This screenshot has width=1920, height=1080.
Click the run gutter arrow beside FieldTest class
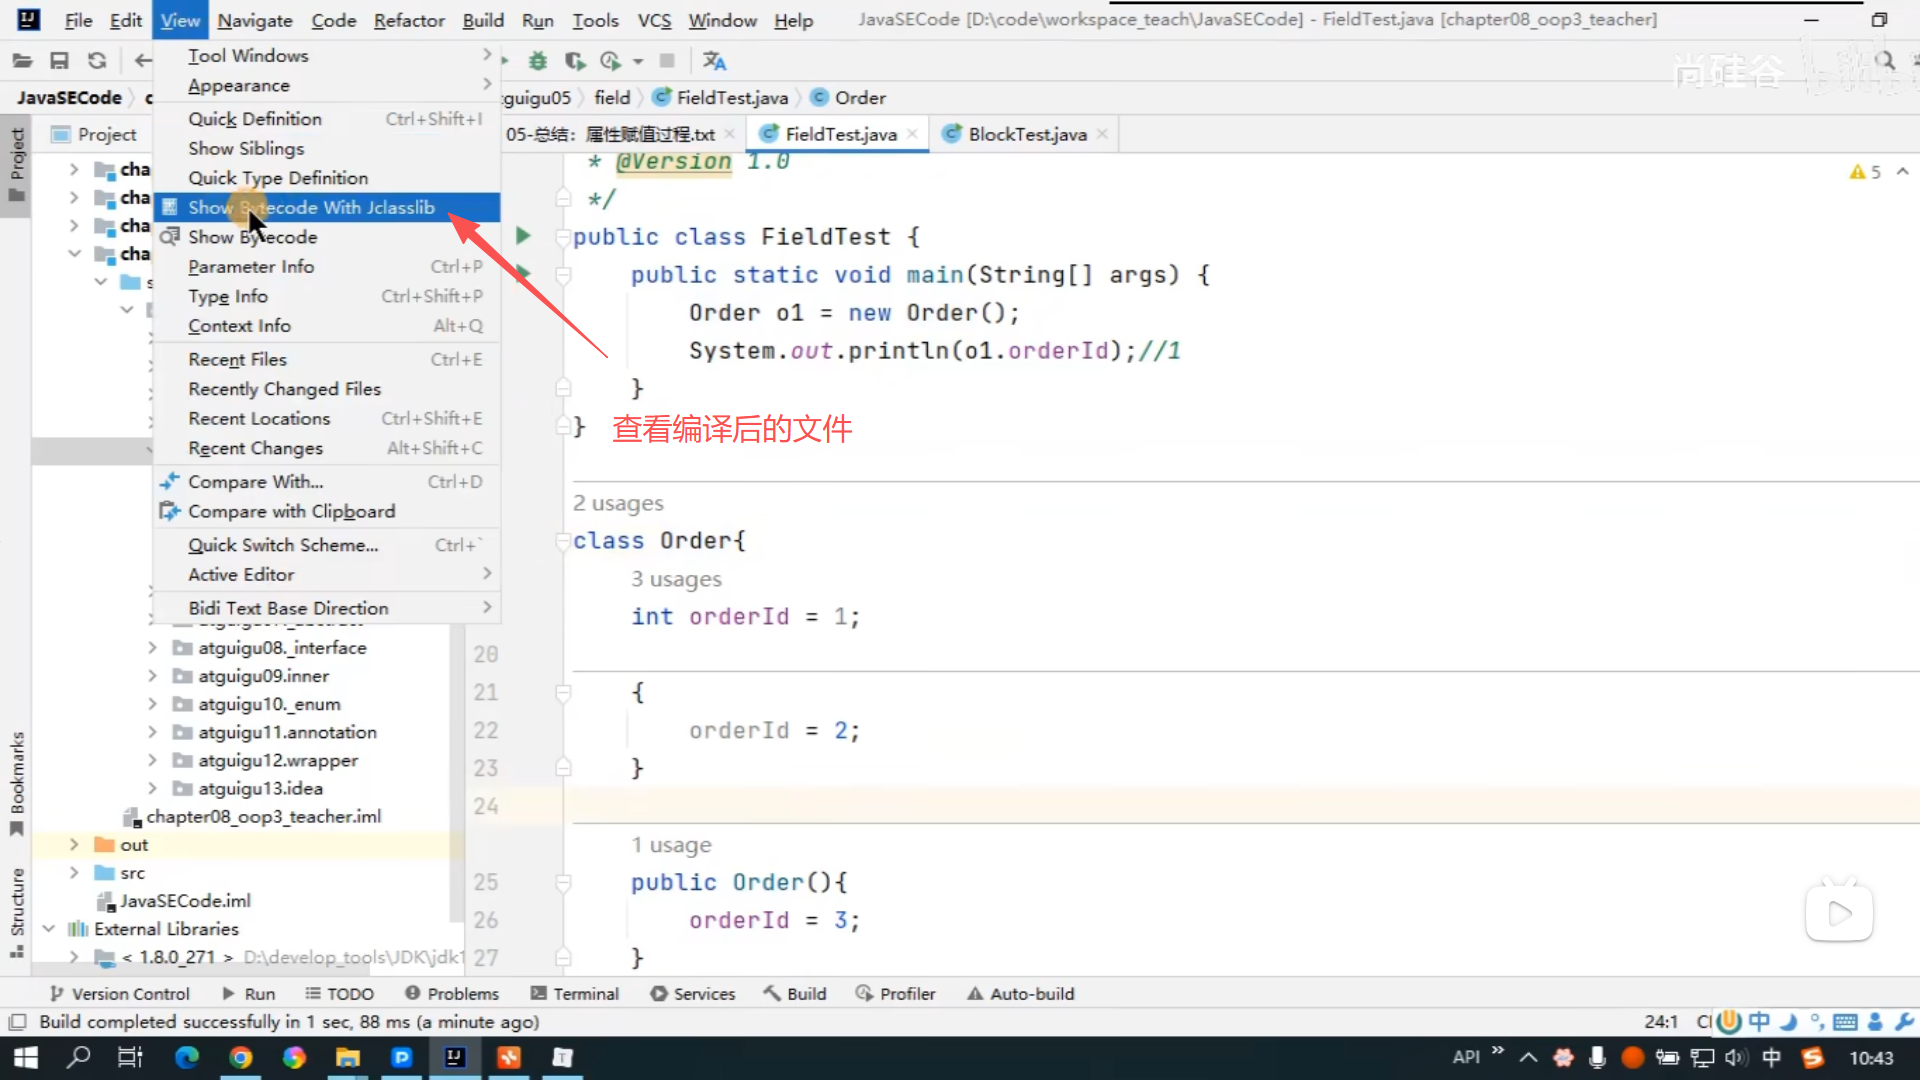point(523,236)
